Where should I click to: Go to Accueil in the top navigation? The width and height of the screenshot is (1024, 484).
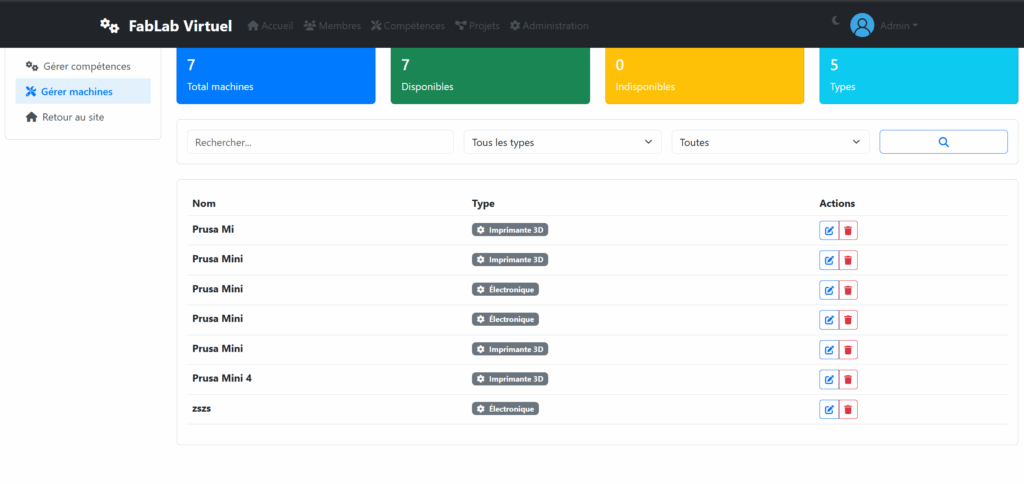[270, 25]
